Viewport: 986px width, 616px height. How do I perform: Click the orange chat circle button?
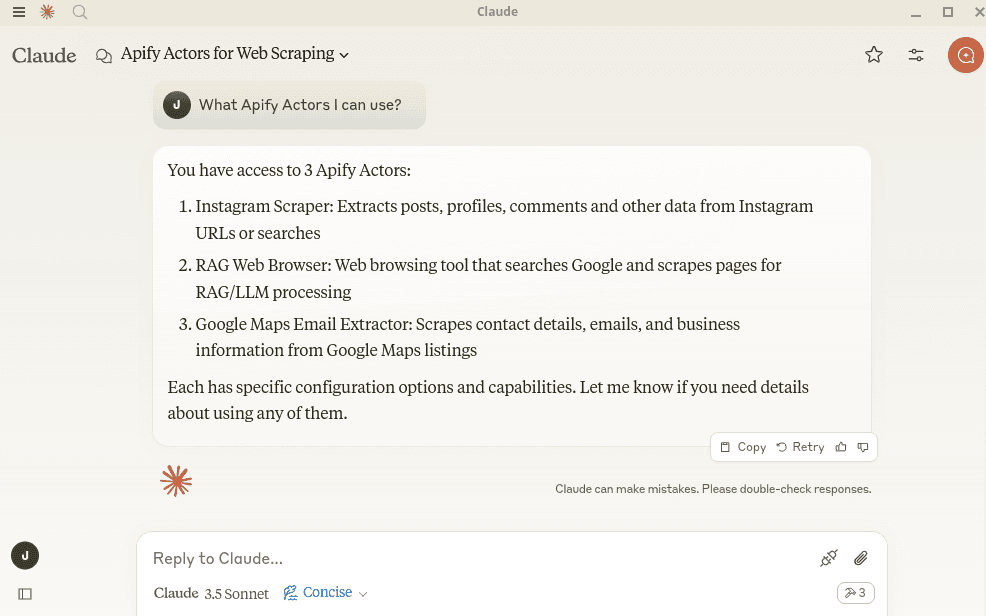[x=966, y=55]
